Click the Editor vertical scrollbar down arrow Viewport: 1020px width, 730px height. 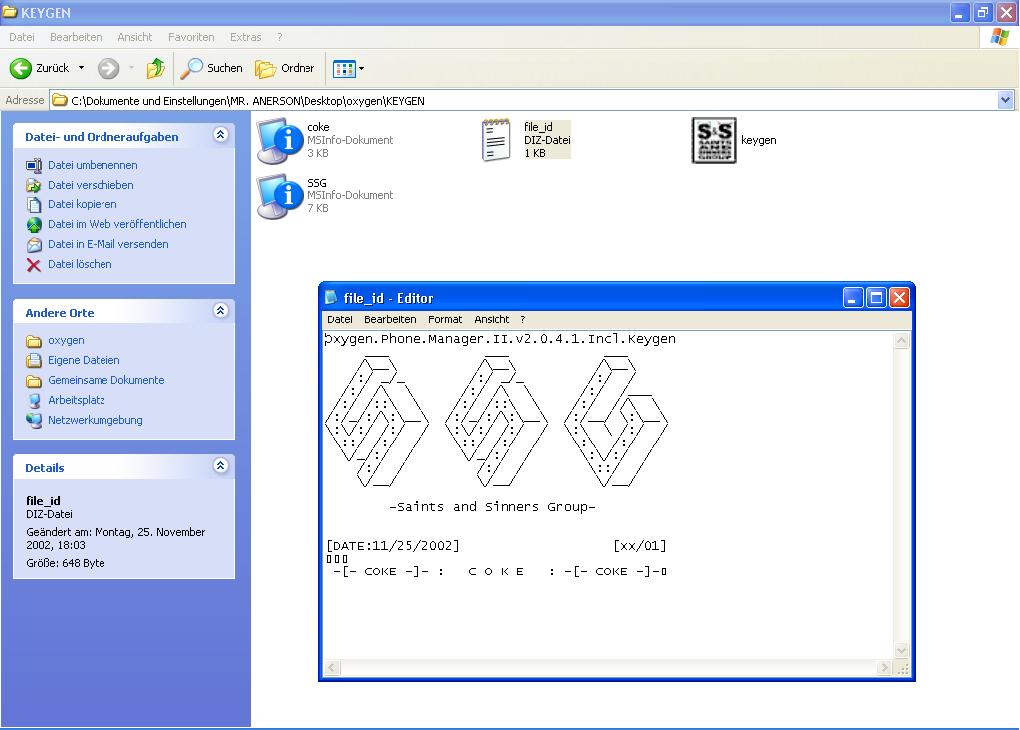coord(901,651)
